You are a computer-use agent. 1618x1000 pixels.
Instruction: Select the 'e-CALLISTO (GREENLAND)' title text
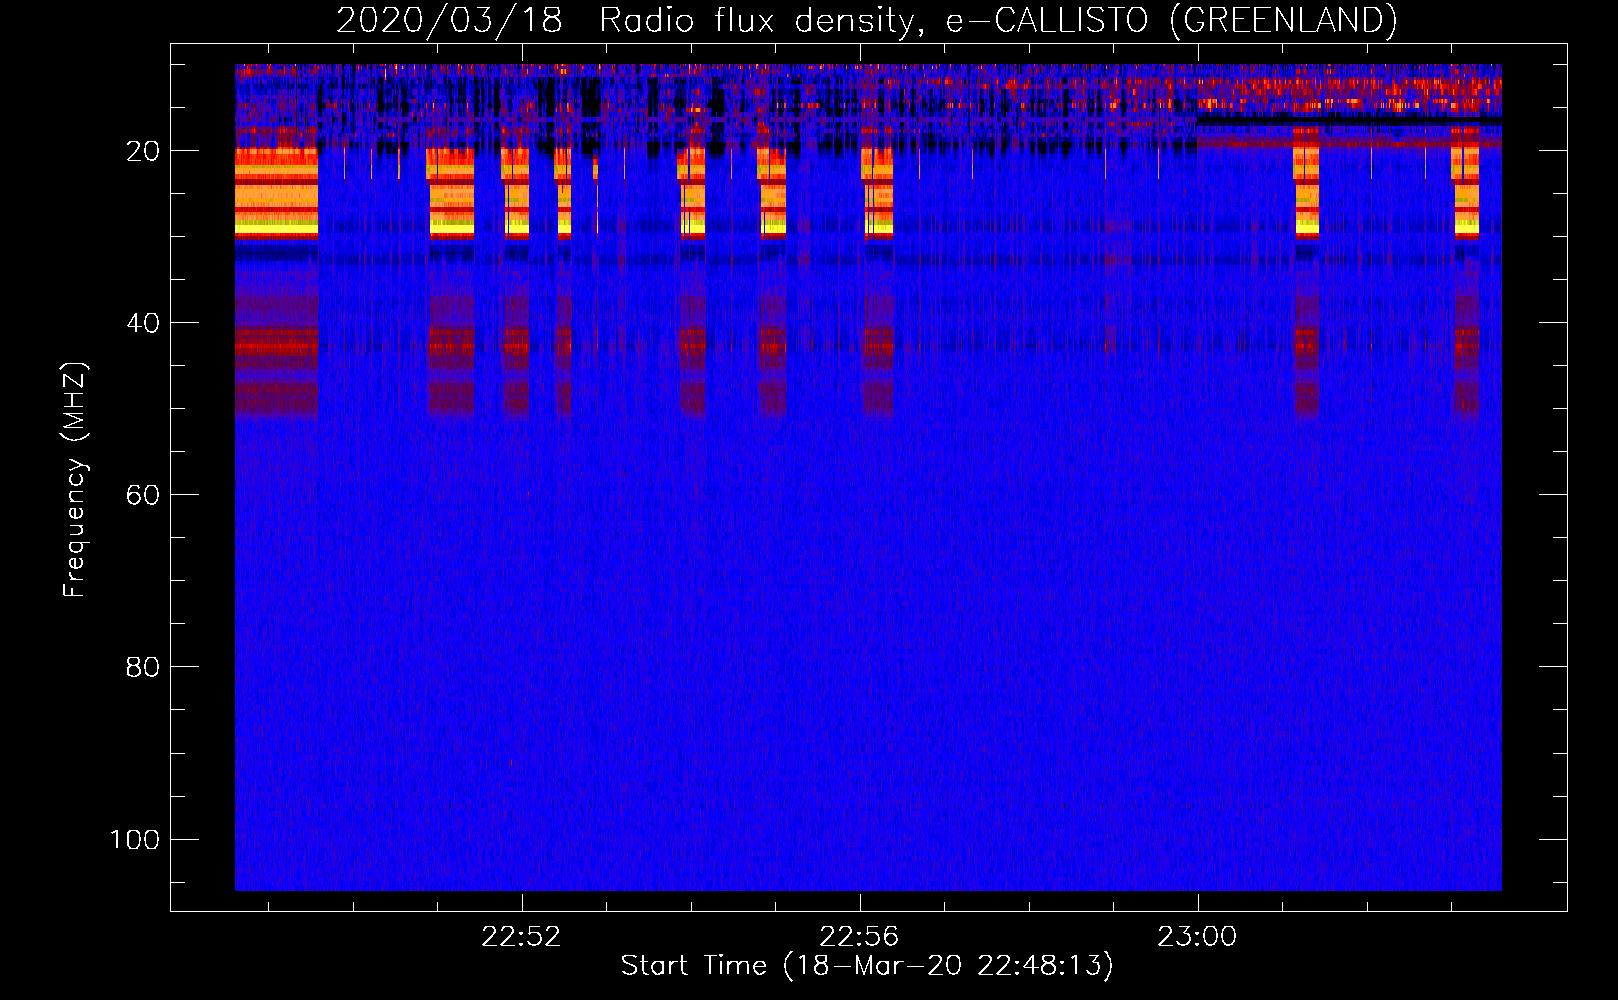pyautogui.click(x=1171, y=21)
